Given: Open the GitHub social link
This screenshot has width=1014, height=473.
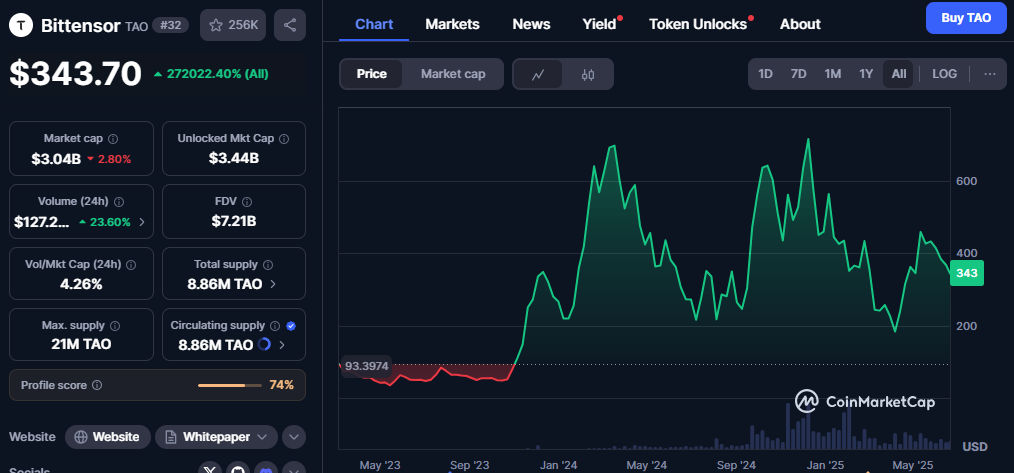Looking at the screenshot, I should (239, 470).
